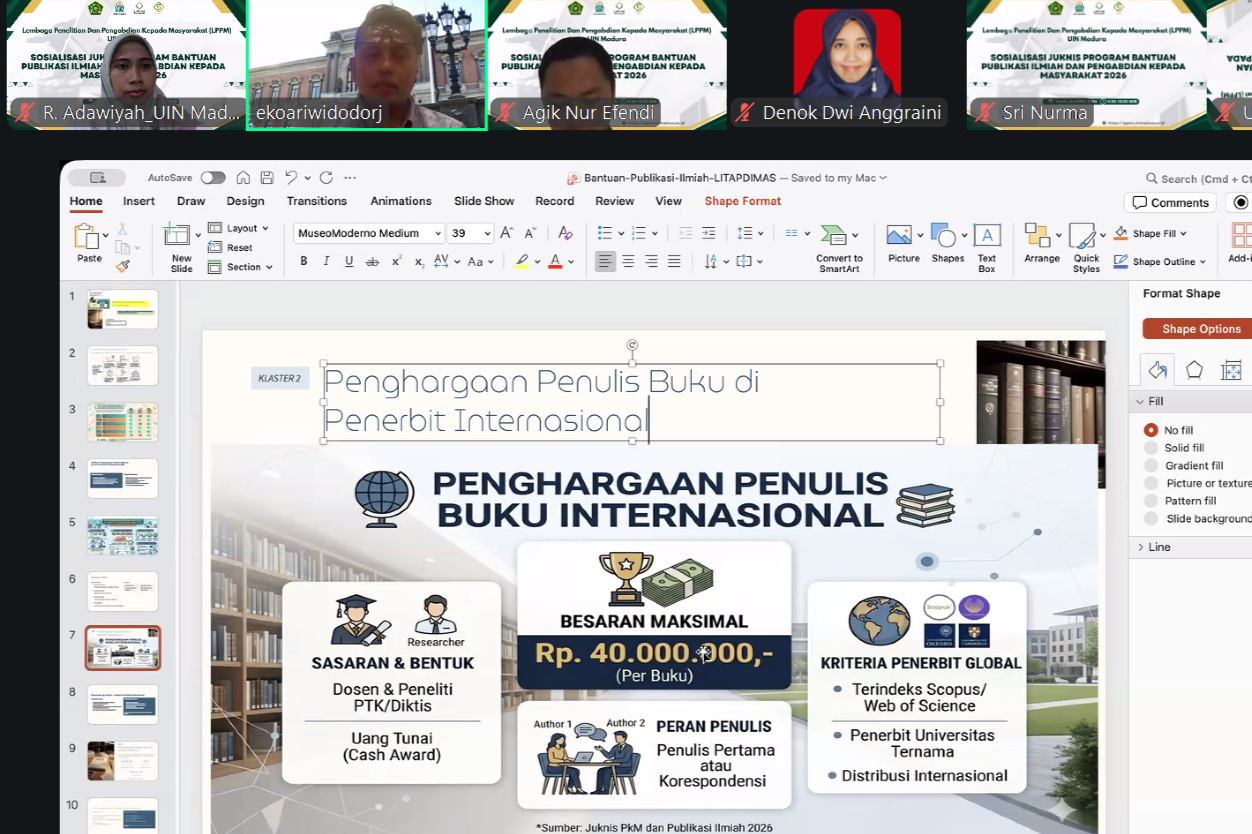The image size is (1252, 834).
Task: Click the Clear Formatting eraser icon
Action: click(x=565, y=233)
